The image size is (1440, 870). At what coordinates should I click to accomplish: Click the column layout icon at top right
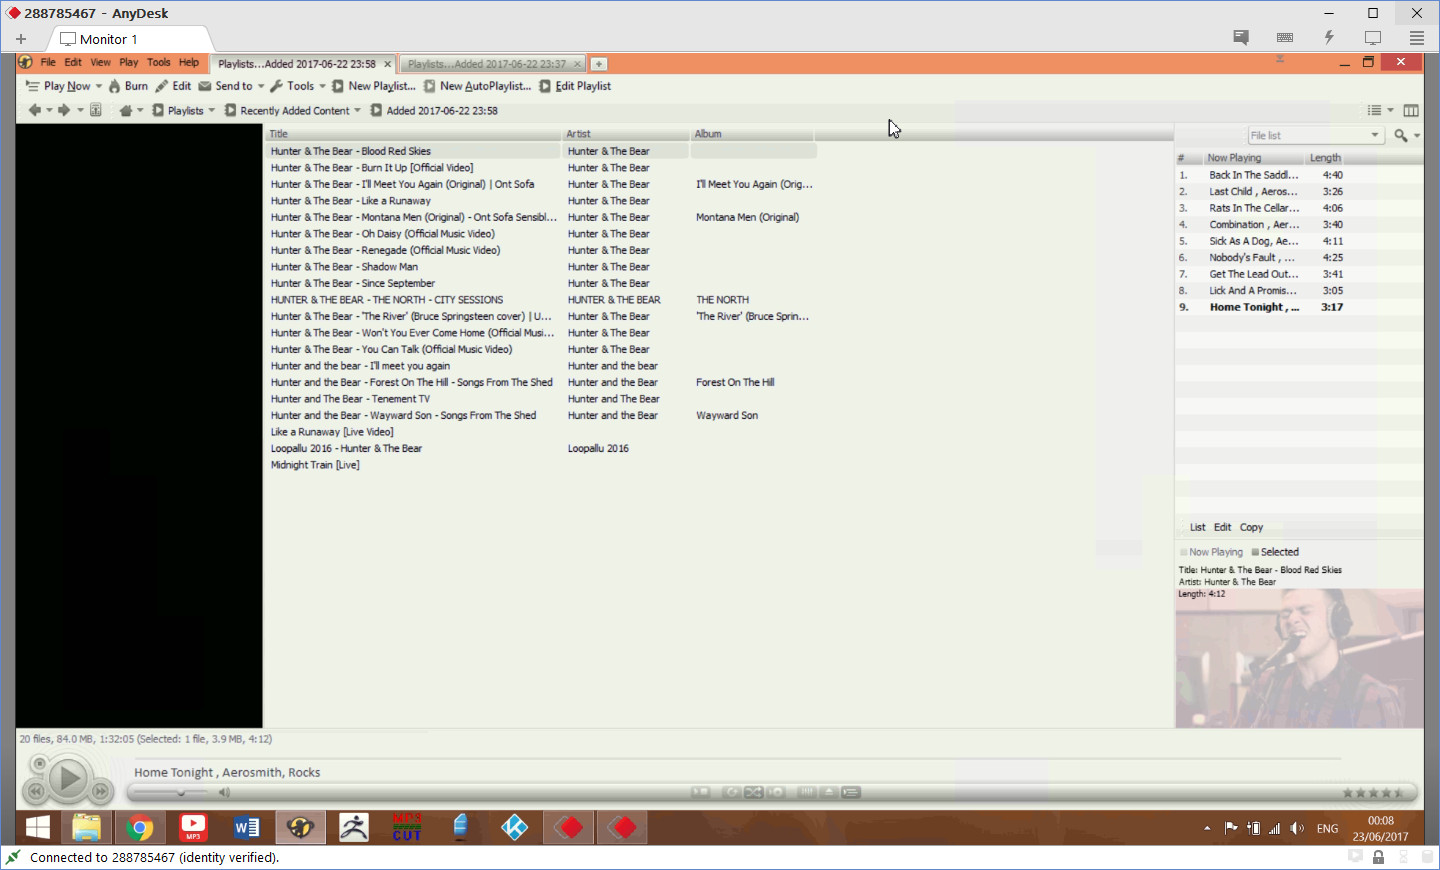(1411, 111)
